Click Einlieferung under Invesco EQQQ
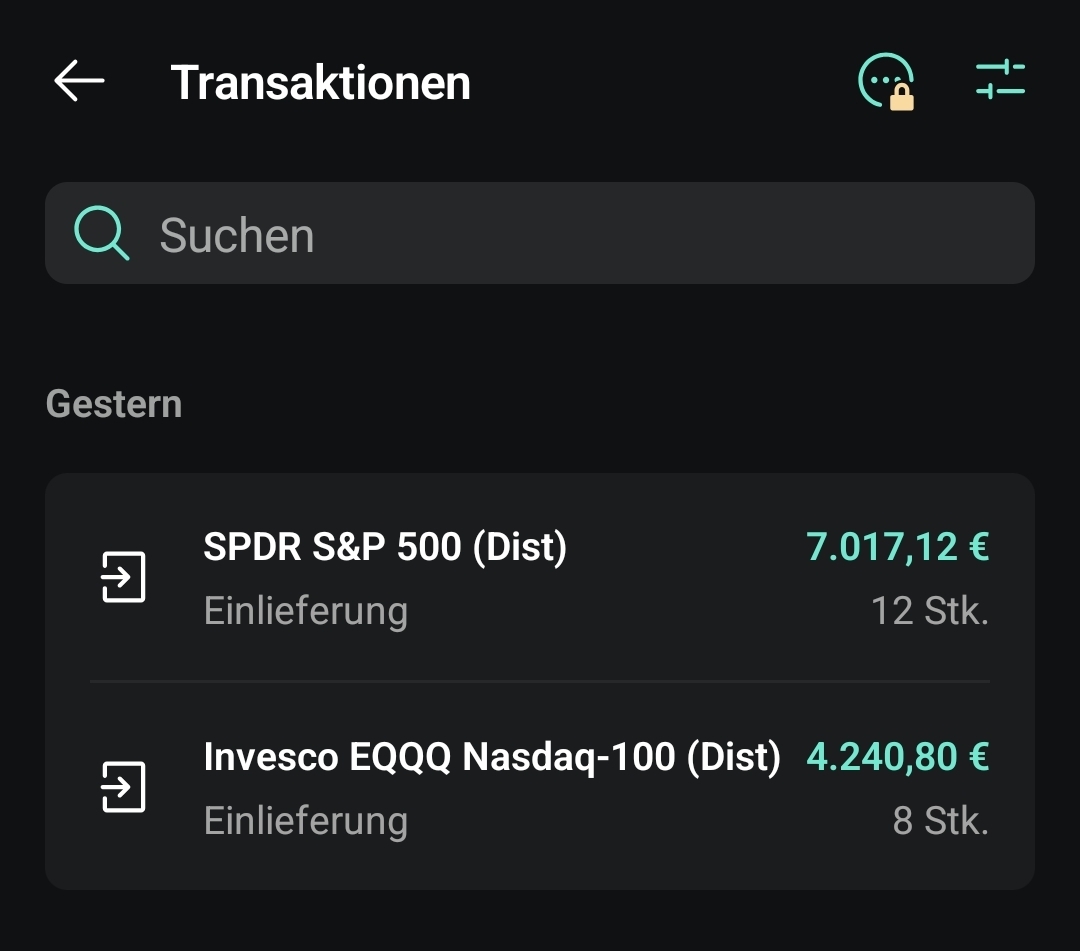Viewport: 1080px width, 951px height. click(305, 821)
